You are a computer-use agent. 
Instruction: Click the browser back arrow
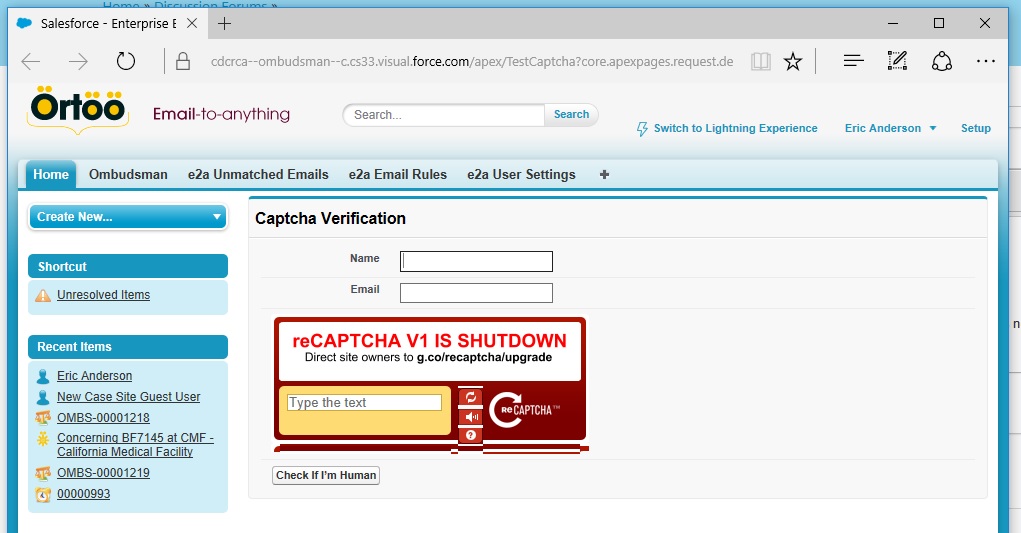point(31,62)
